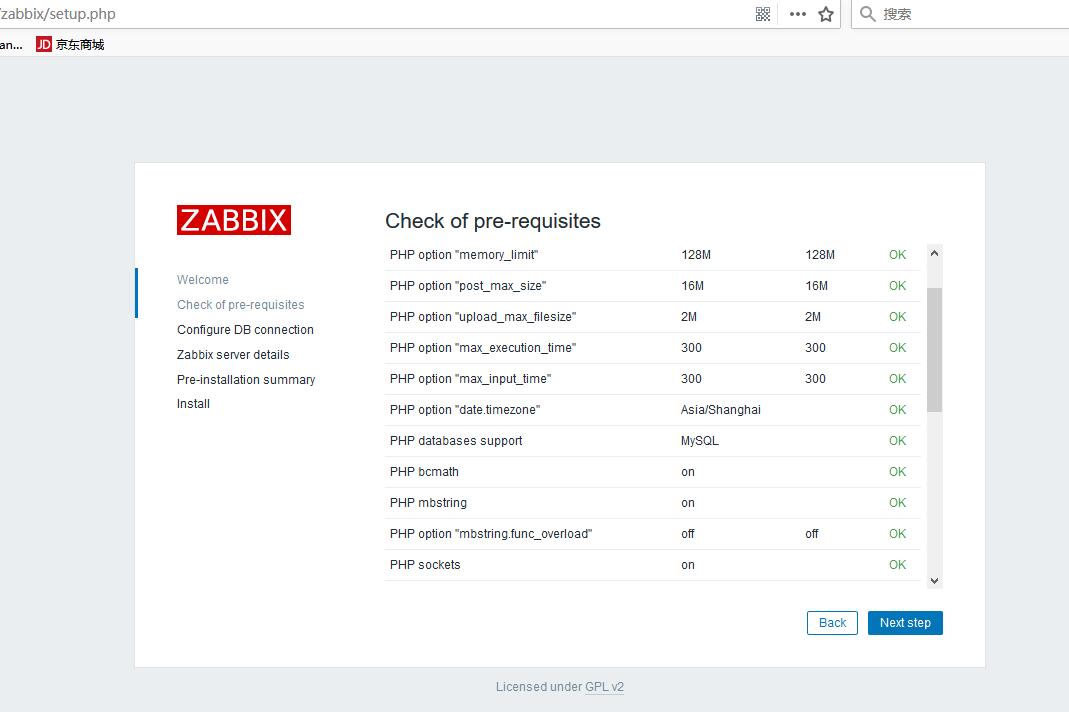Select the Welcome setup step

pyautogui.click(x=202, y=280)
